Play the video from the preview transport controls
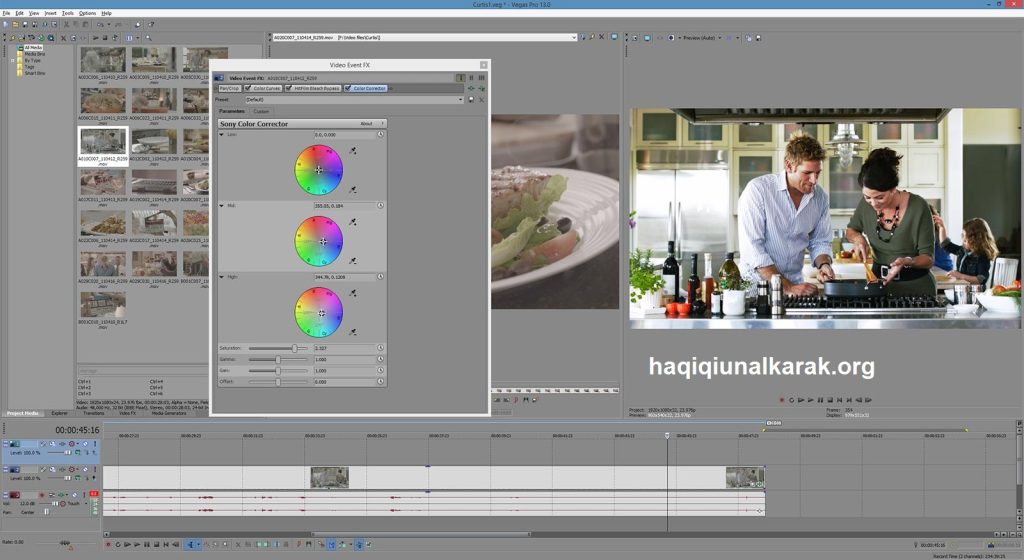Viewport: 1024px width, 560px height. pos(810,400)
